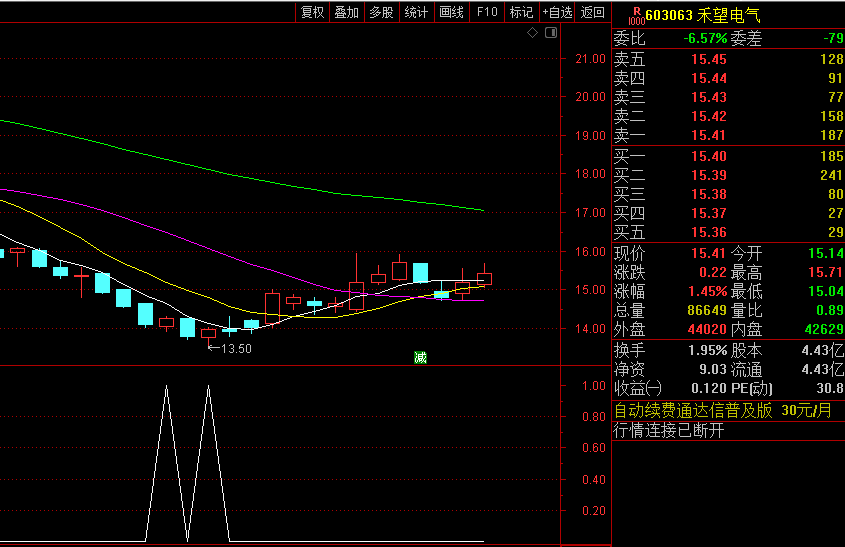Viewport: 845px width, 547px height.
Task: Open the 统计 statistics tool
Action: point(416,12)
